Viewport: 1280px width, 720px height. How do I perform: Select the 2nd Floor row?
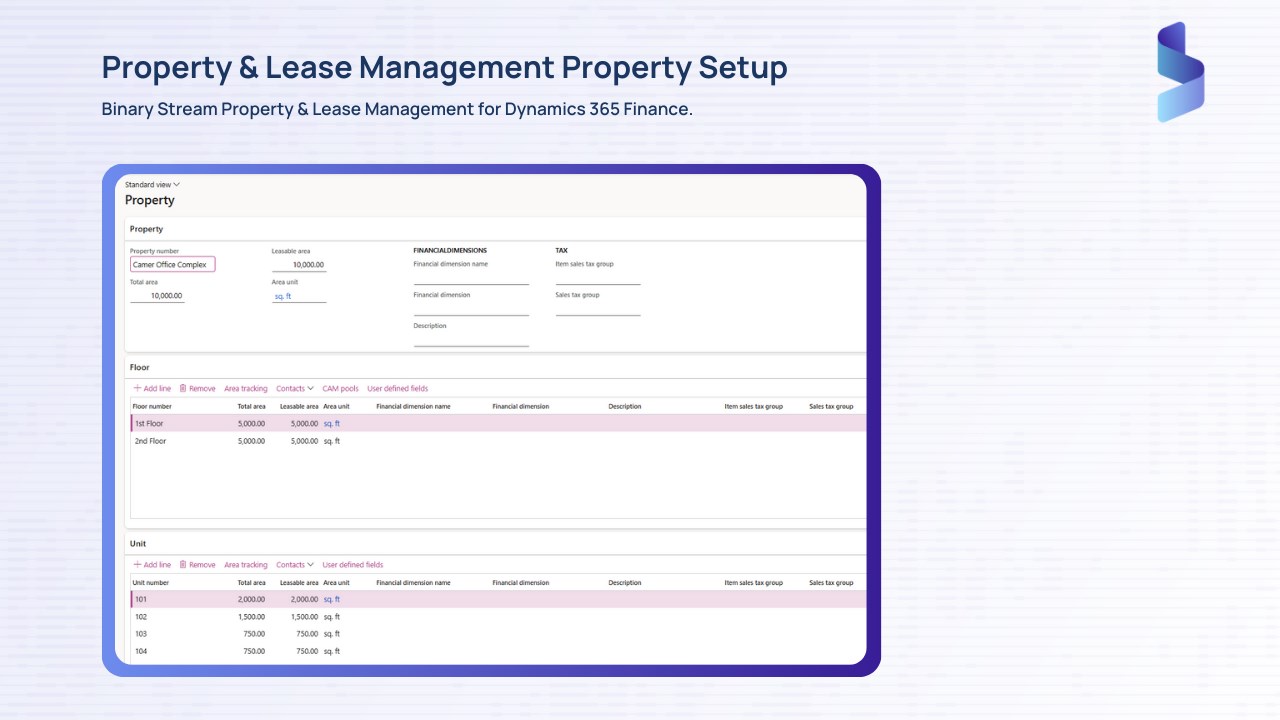pyautogui.click(x=498, y=441)
